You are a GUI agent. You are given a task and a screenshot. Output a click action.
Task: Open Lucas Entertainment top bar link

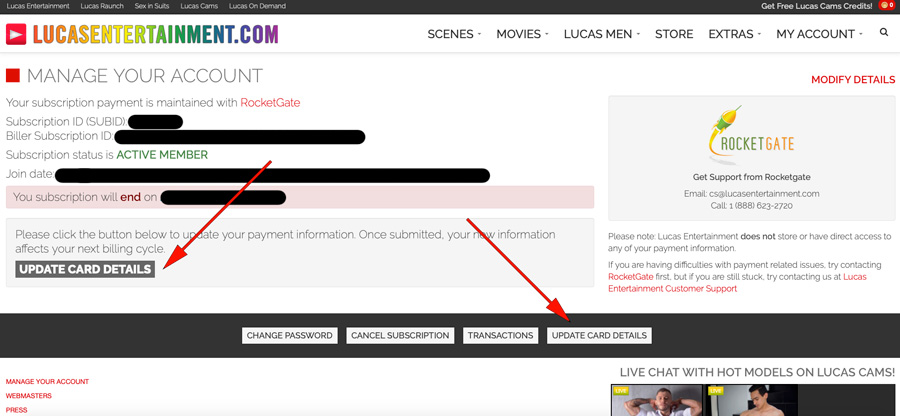pyautogui.click(x=38, y=6)
